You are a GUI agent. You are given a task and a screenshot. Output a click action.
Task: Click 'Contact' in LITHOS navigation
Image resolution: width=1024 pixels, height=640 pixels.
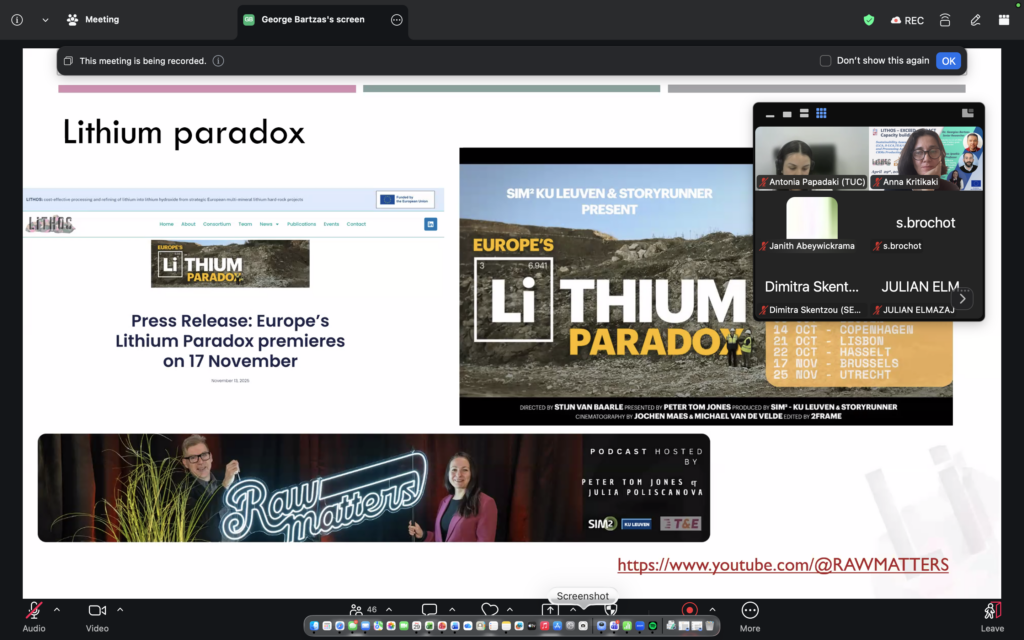(x=356, y=224)
